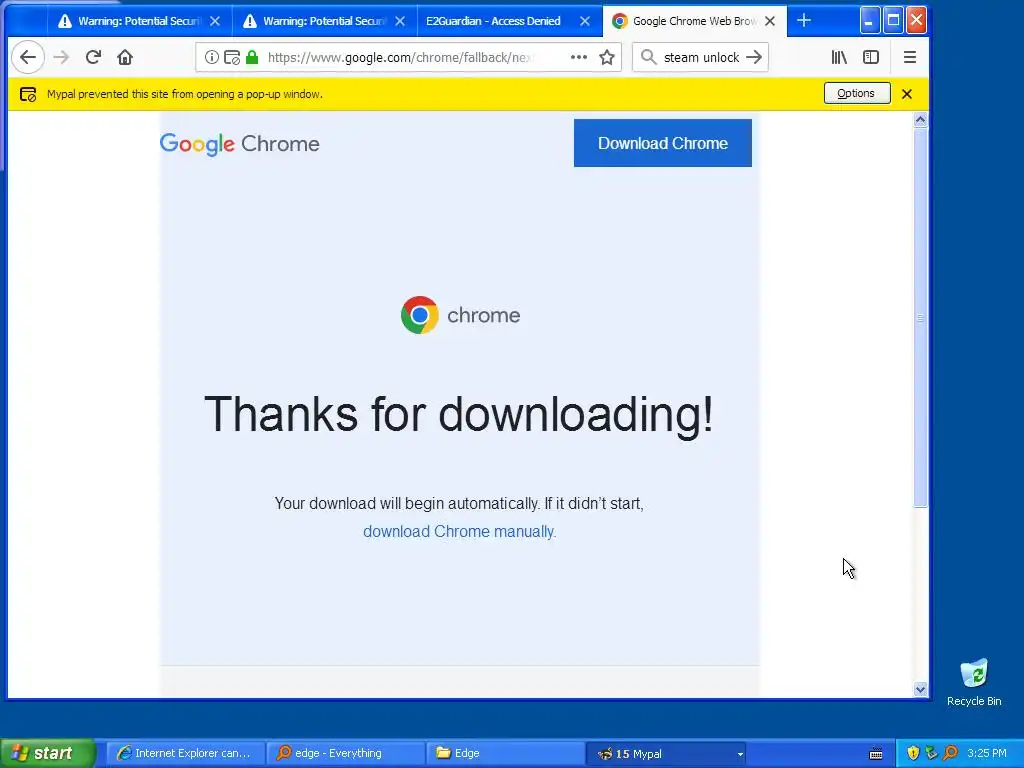The height and width of the screenshot is (768, 1024).
Task: Expand the 15 Mypal taskbar group
Action: coord(666,754)
